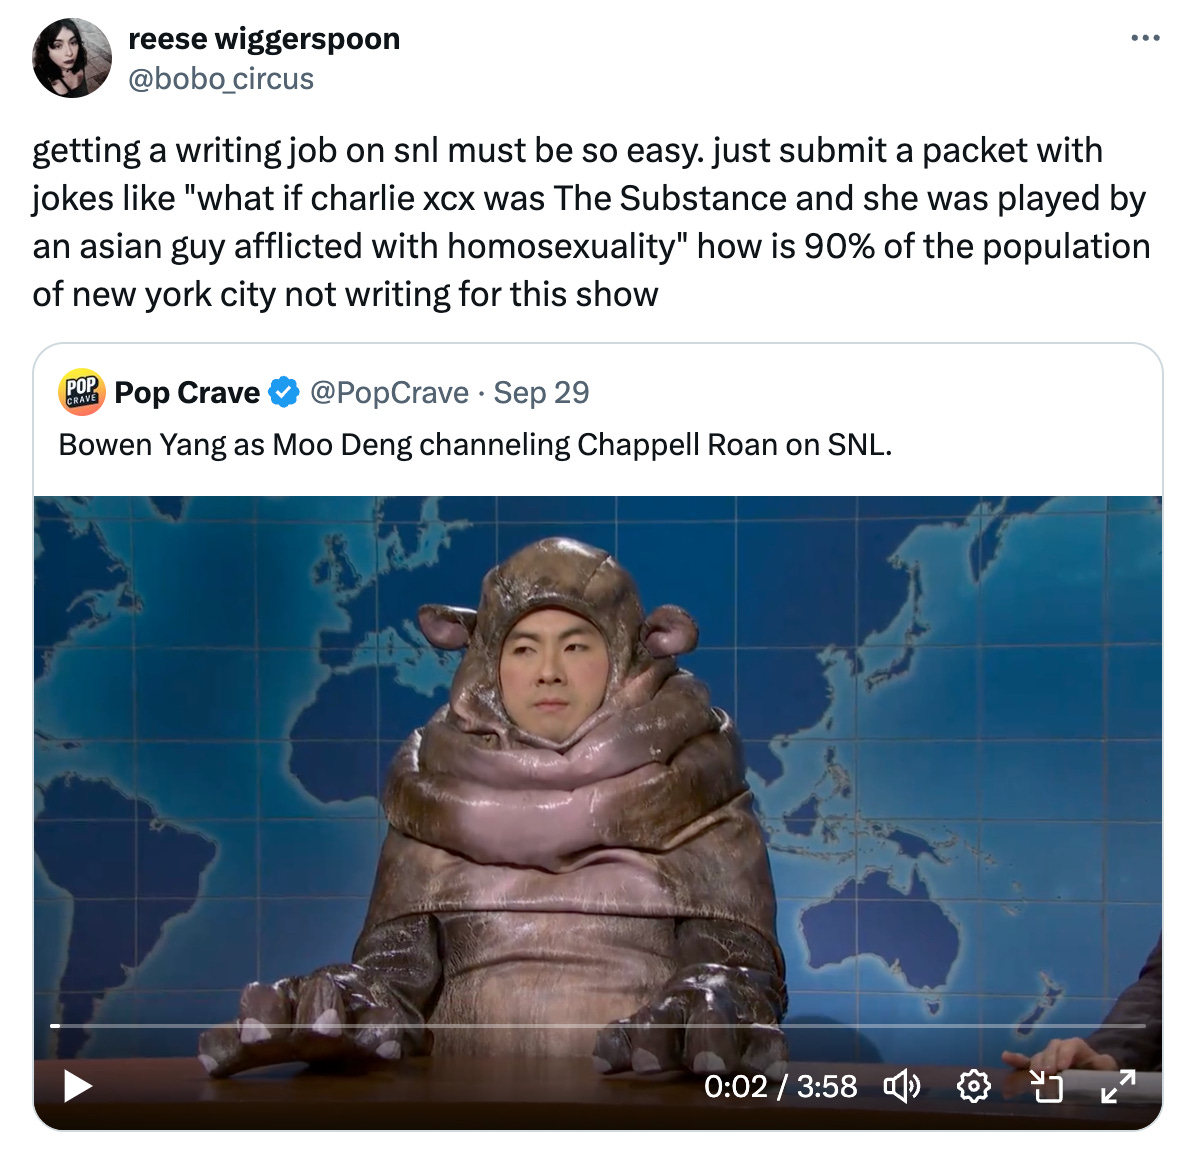Click the Pop Crave avatar logo

pos(81,392)
